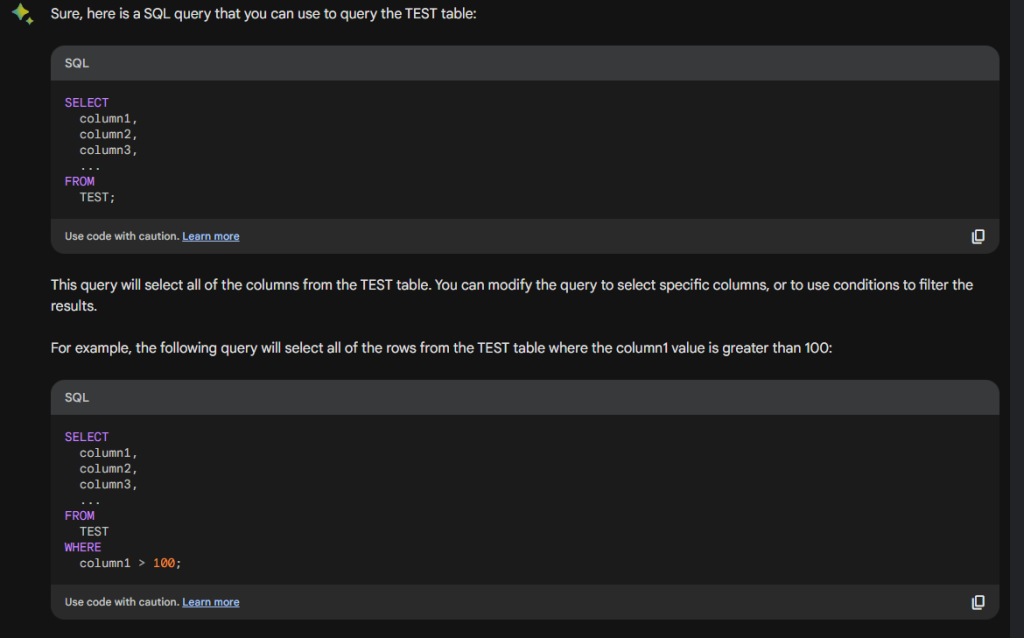Click the SQL header of second code block
The width and height of the screenshot is (1024, 638).
76,398
